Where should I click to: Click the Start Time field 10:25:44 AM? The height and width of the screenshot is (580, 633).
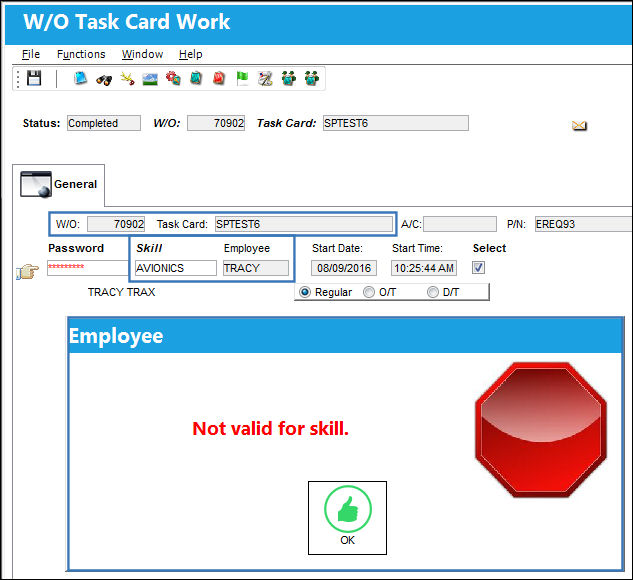tap(424, 268)
